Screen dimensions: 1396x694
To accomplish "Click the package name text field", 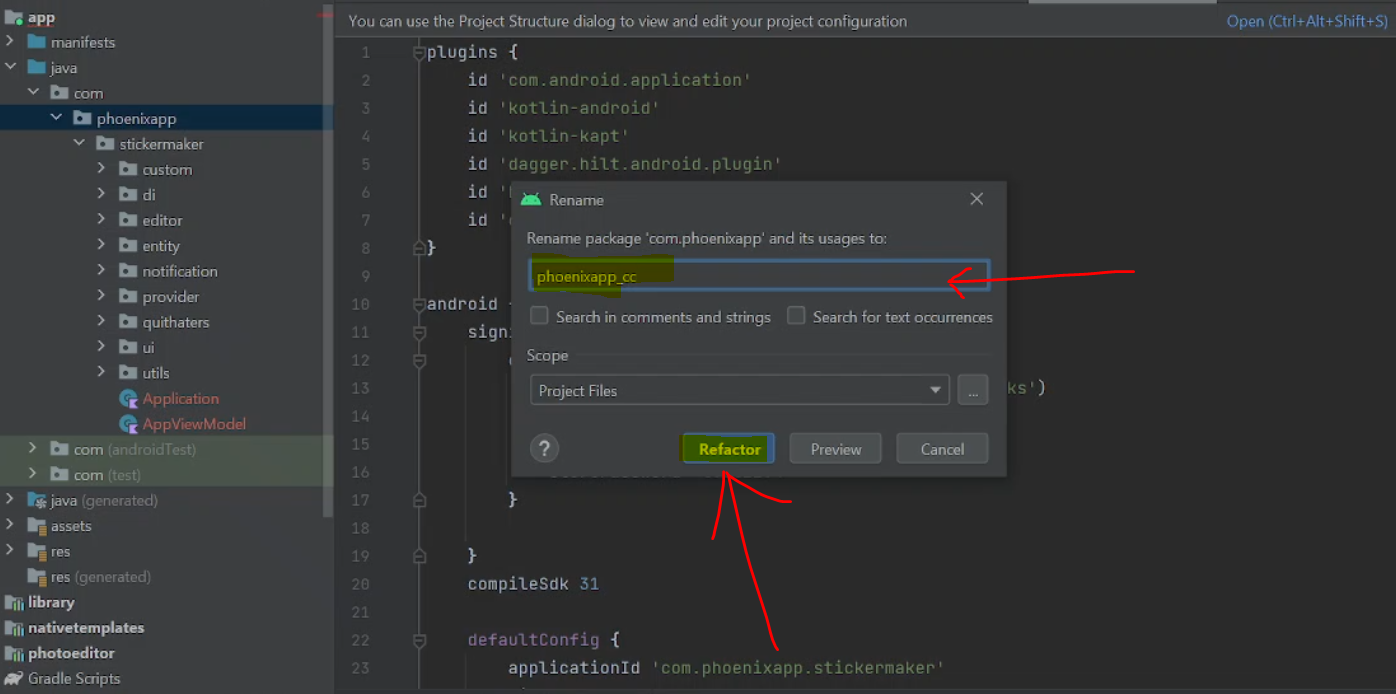I will click(x=758, y=276).
